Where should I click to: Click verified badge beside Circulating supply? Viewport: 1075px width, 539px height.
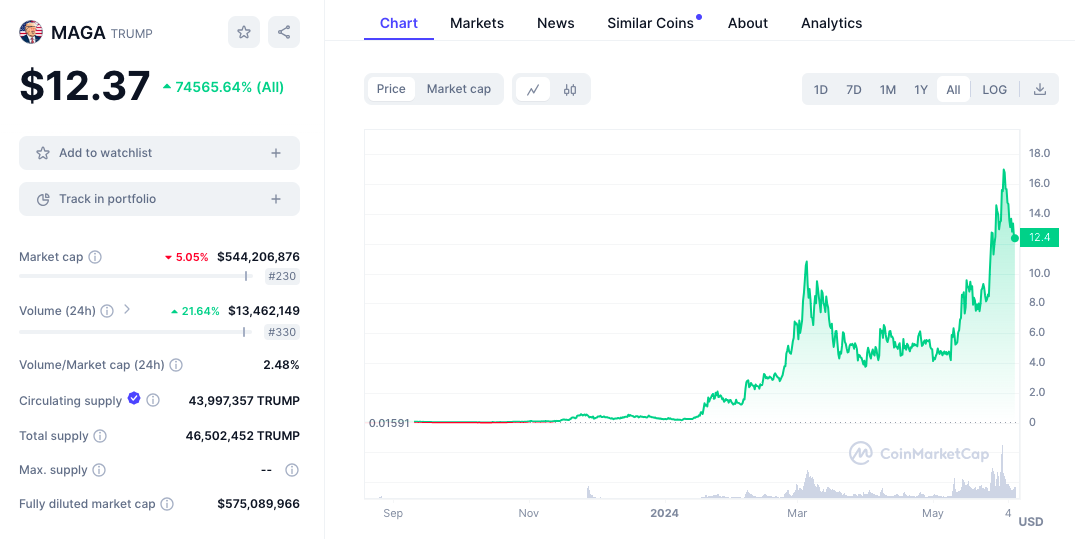point(134,398)
